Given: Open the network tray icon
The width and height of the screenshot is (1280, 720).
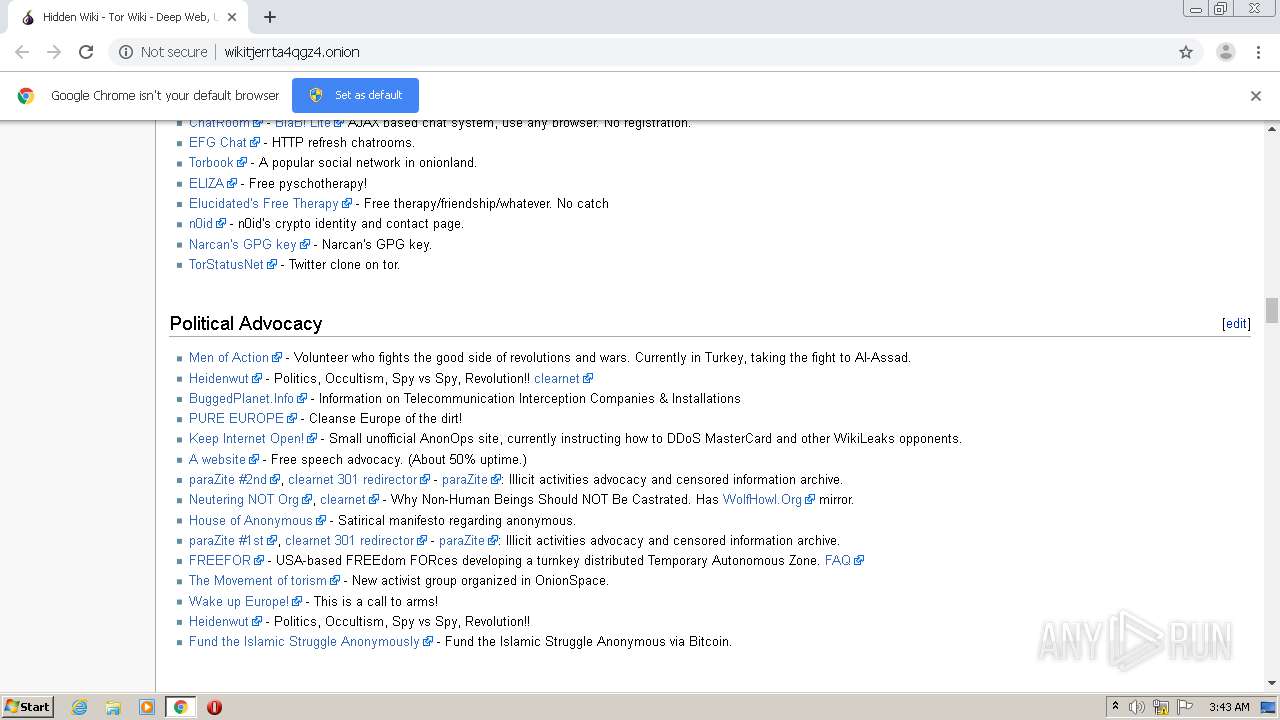Looking at the screenshot, I should tap(1160, 707).
